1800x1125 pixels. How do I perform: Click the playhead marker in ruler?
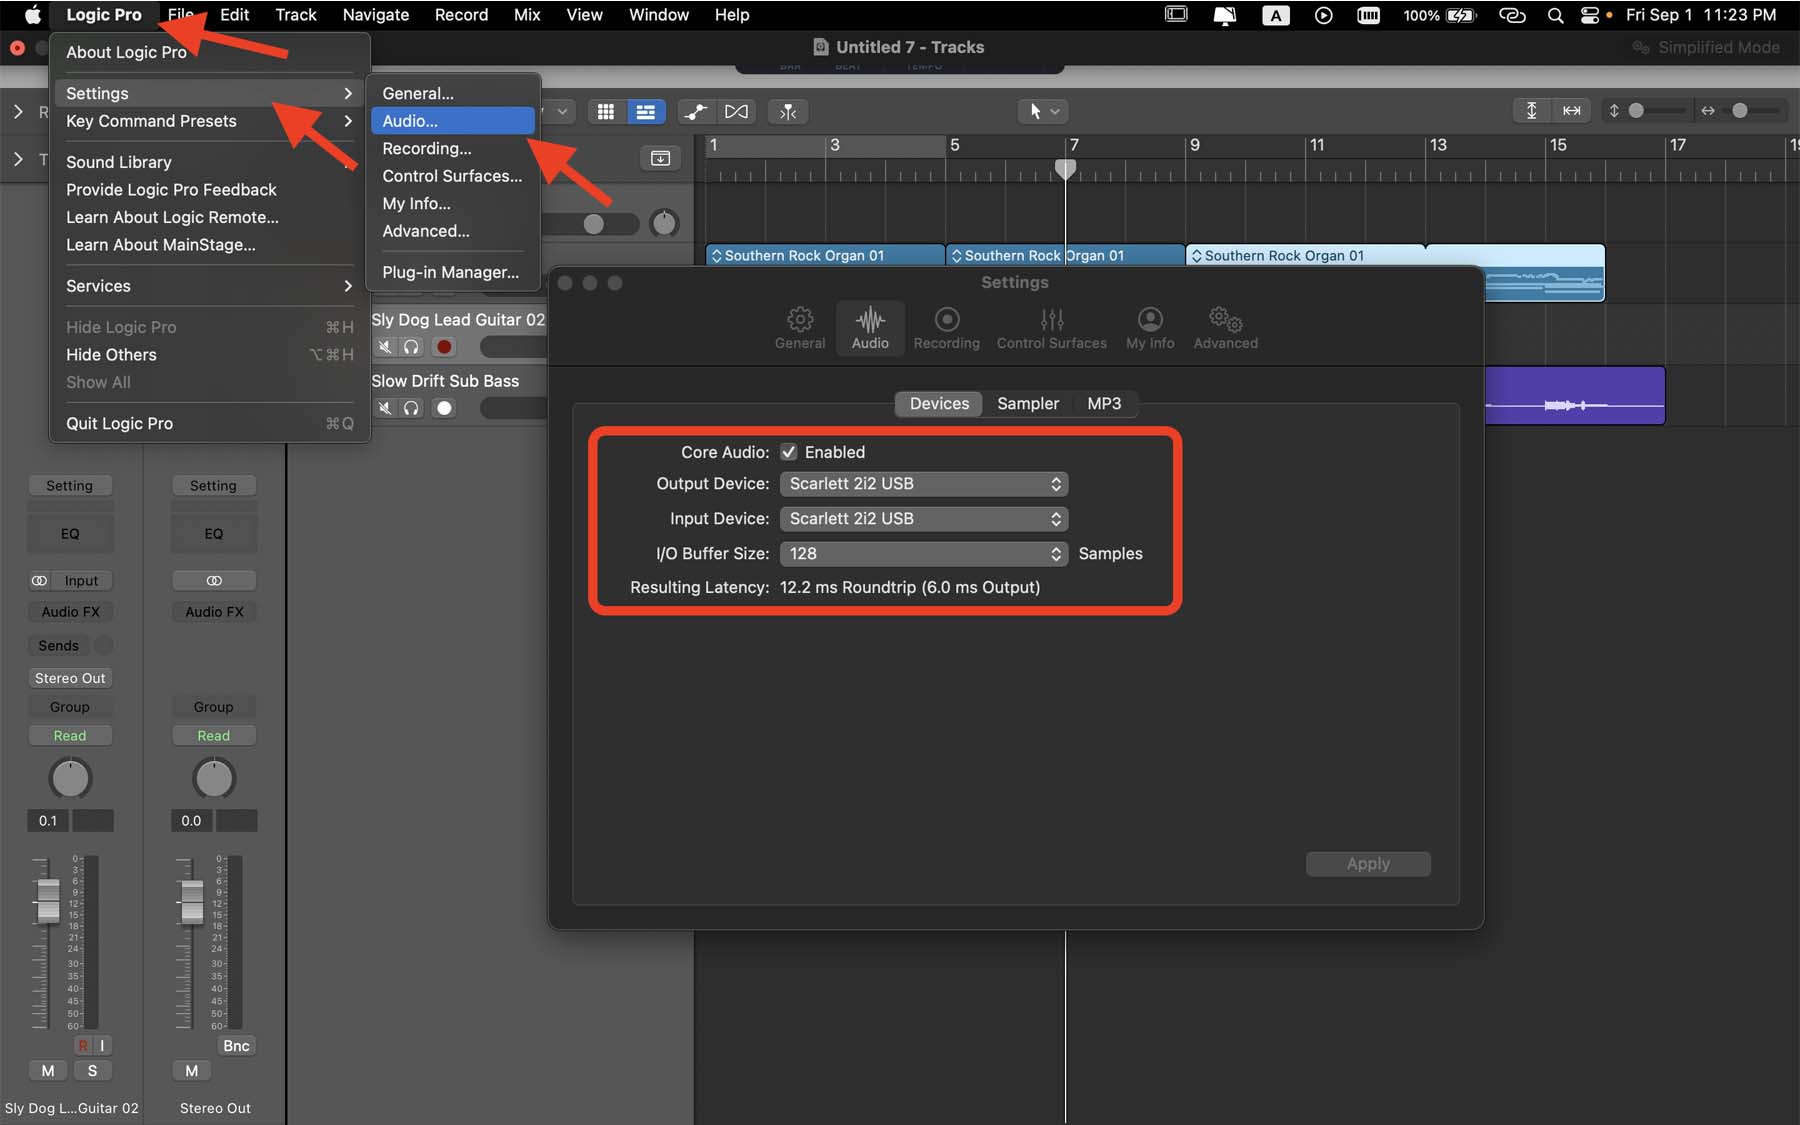point(1066,169)
